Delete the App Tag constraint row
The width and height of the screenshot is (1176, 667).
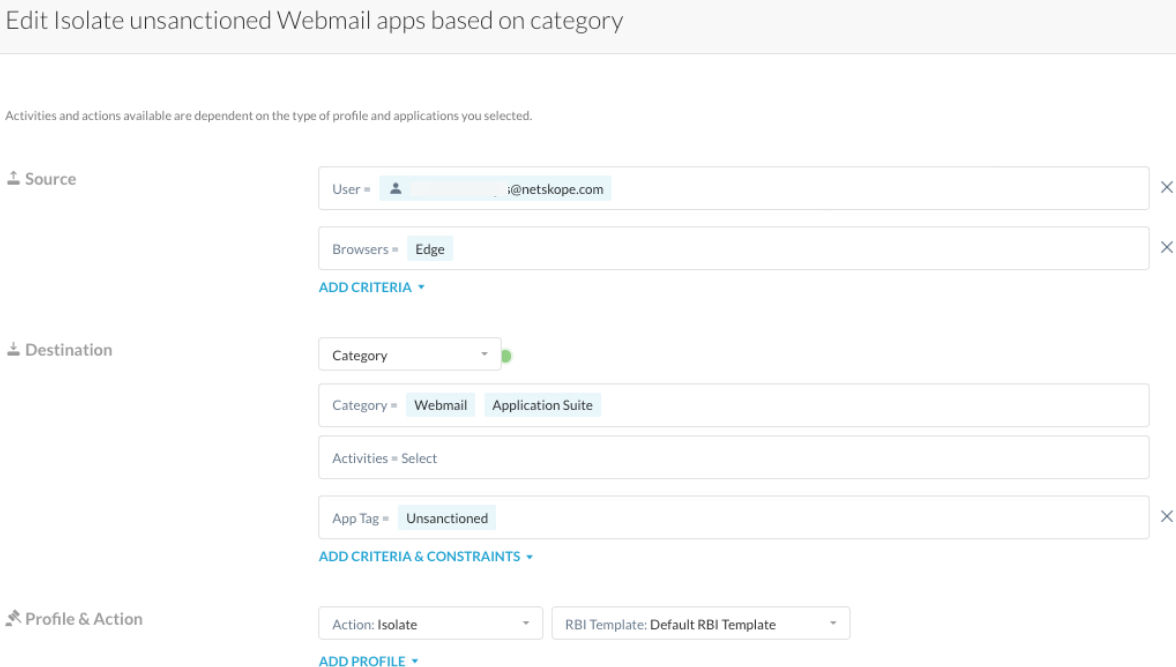click(1166, 517)
